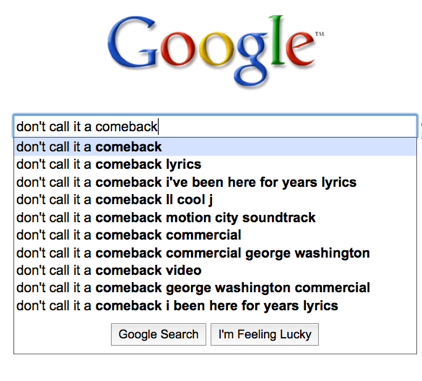Viewport: 422px width, 381px height.
Task: Click the green letter l in the logo
Action: click(x=277, y=40)
